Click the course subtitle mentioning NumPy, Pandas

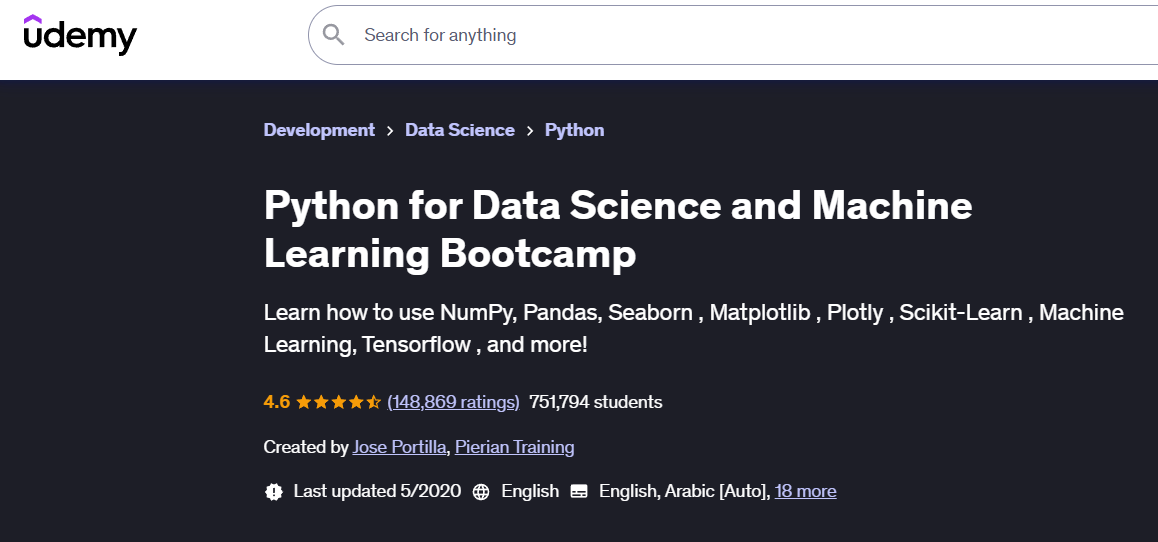coord(693,328)
